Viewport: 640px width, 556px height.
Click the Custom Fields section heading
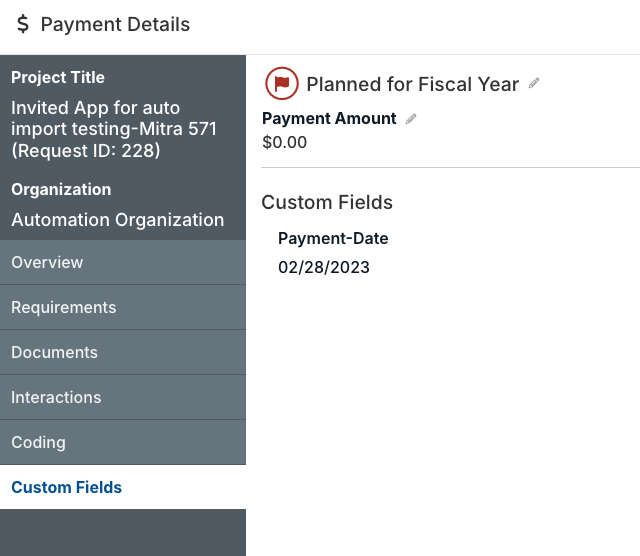point(327,202)
